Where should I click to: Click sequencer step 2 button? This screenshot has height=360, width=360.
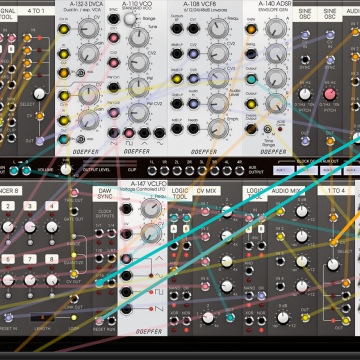[8, 206]
